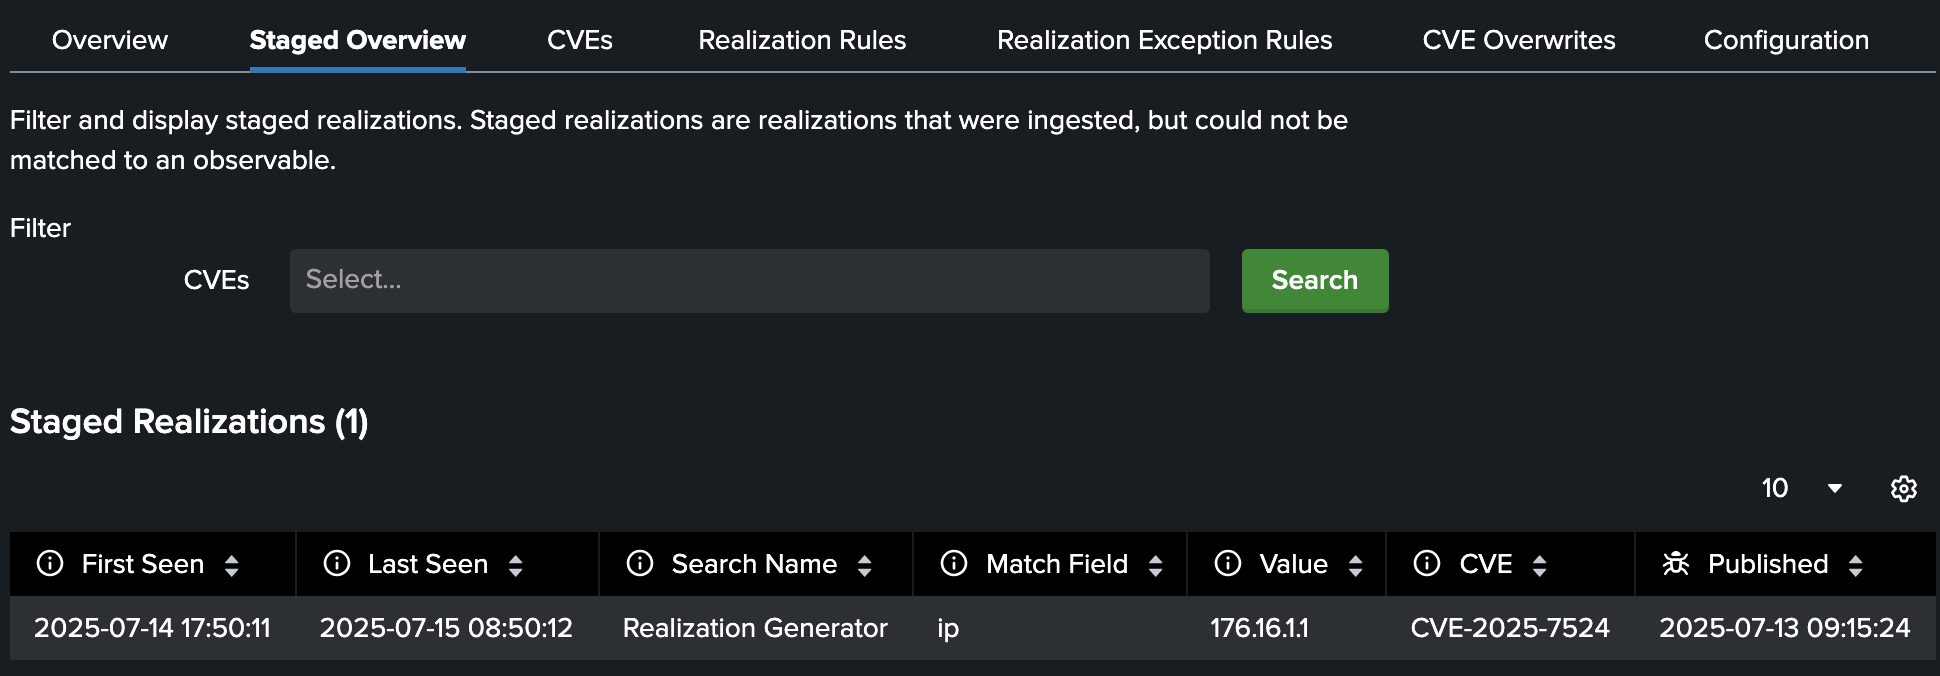Viewport: 1940px width, 676px height.
Task: Click the info icon beside Match Field column
Action: click(952, 563)
